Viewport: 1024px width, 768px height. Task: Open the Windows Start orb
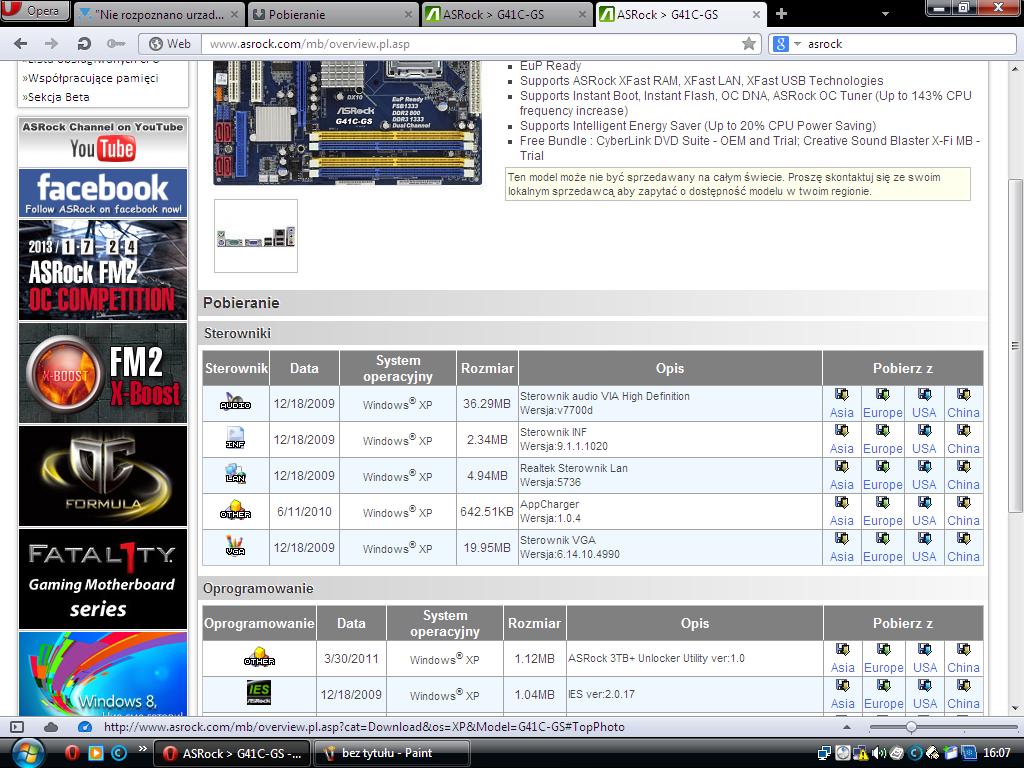point(26,753)
